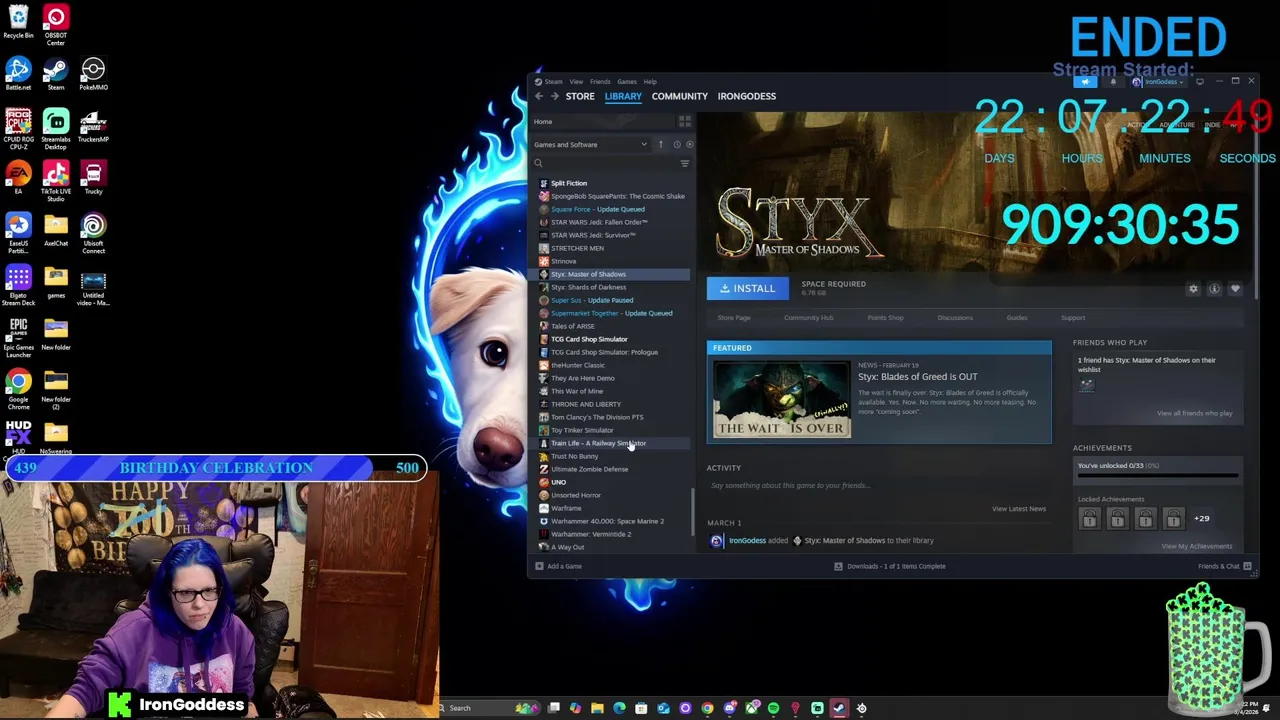
Task: Open Epic Games Launcher desktop icon
Action: point(18,336)
